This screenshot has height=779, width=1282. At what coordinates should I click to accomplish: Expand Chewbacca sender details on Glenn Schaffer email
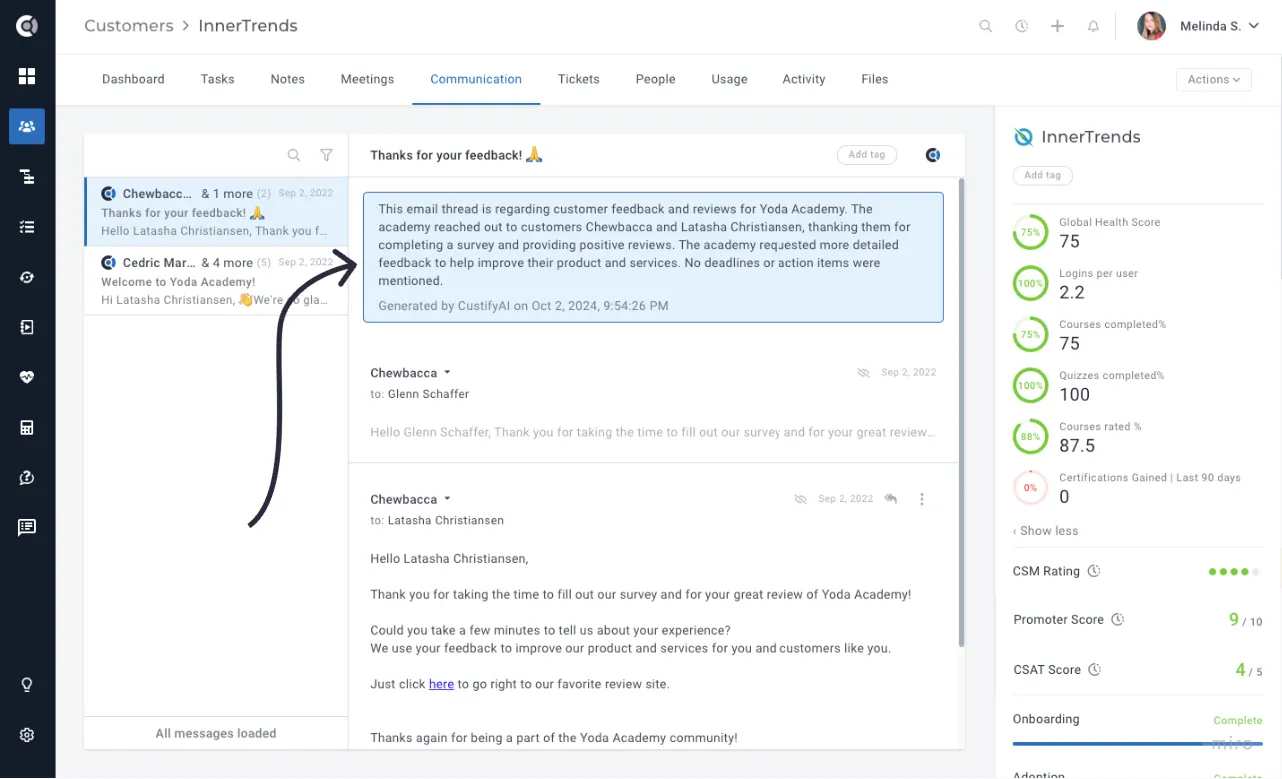point(448,373)
